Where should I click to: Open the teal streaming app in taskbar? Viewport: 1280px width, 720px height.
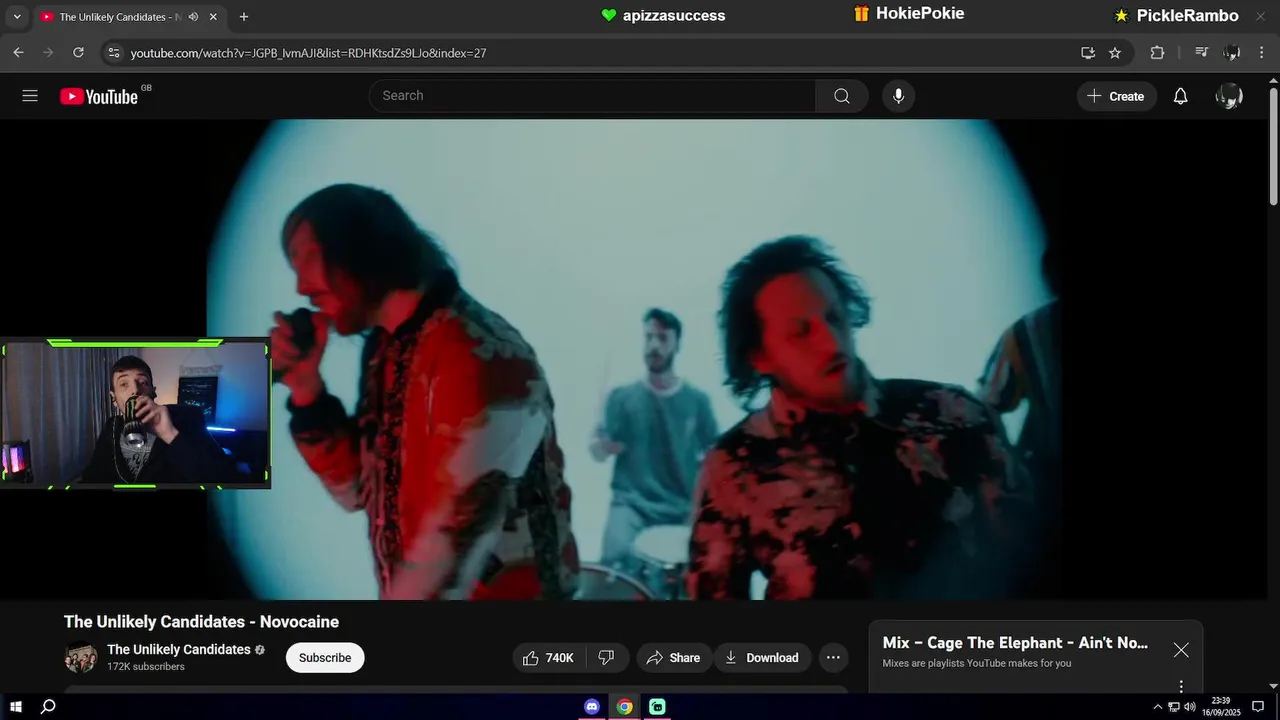657,707
